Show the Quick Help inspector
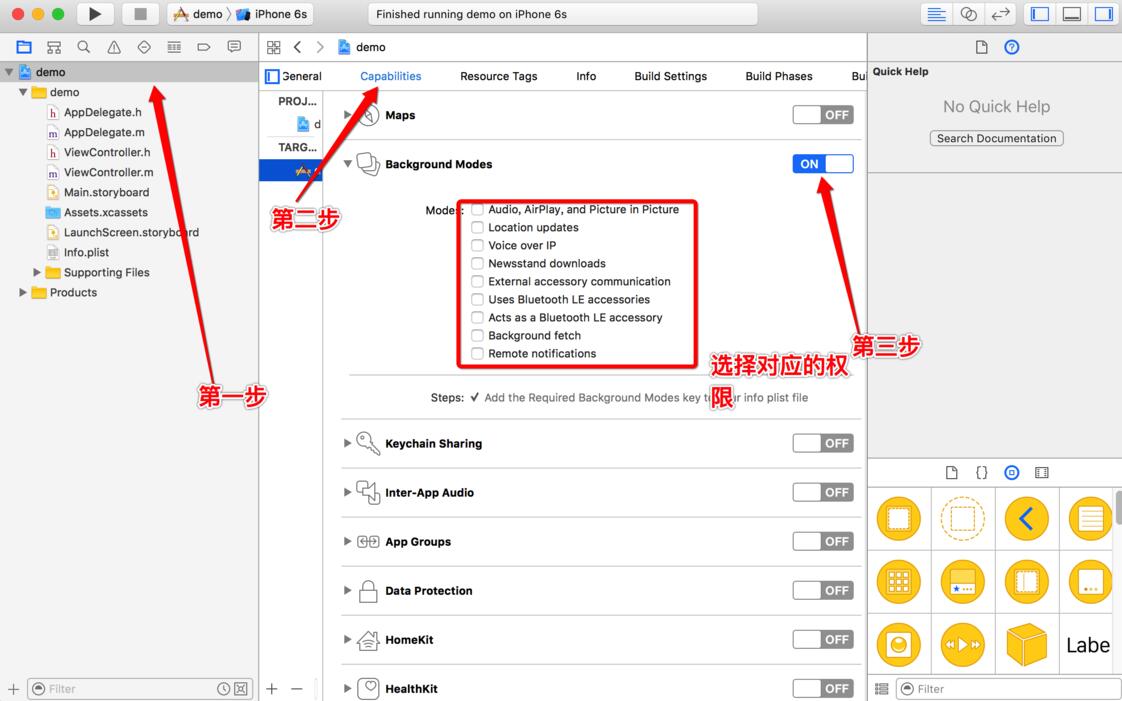Screen dimensions: 1122x701 (x=1012, y=47)
